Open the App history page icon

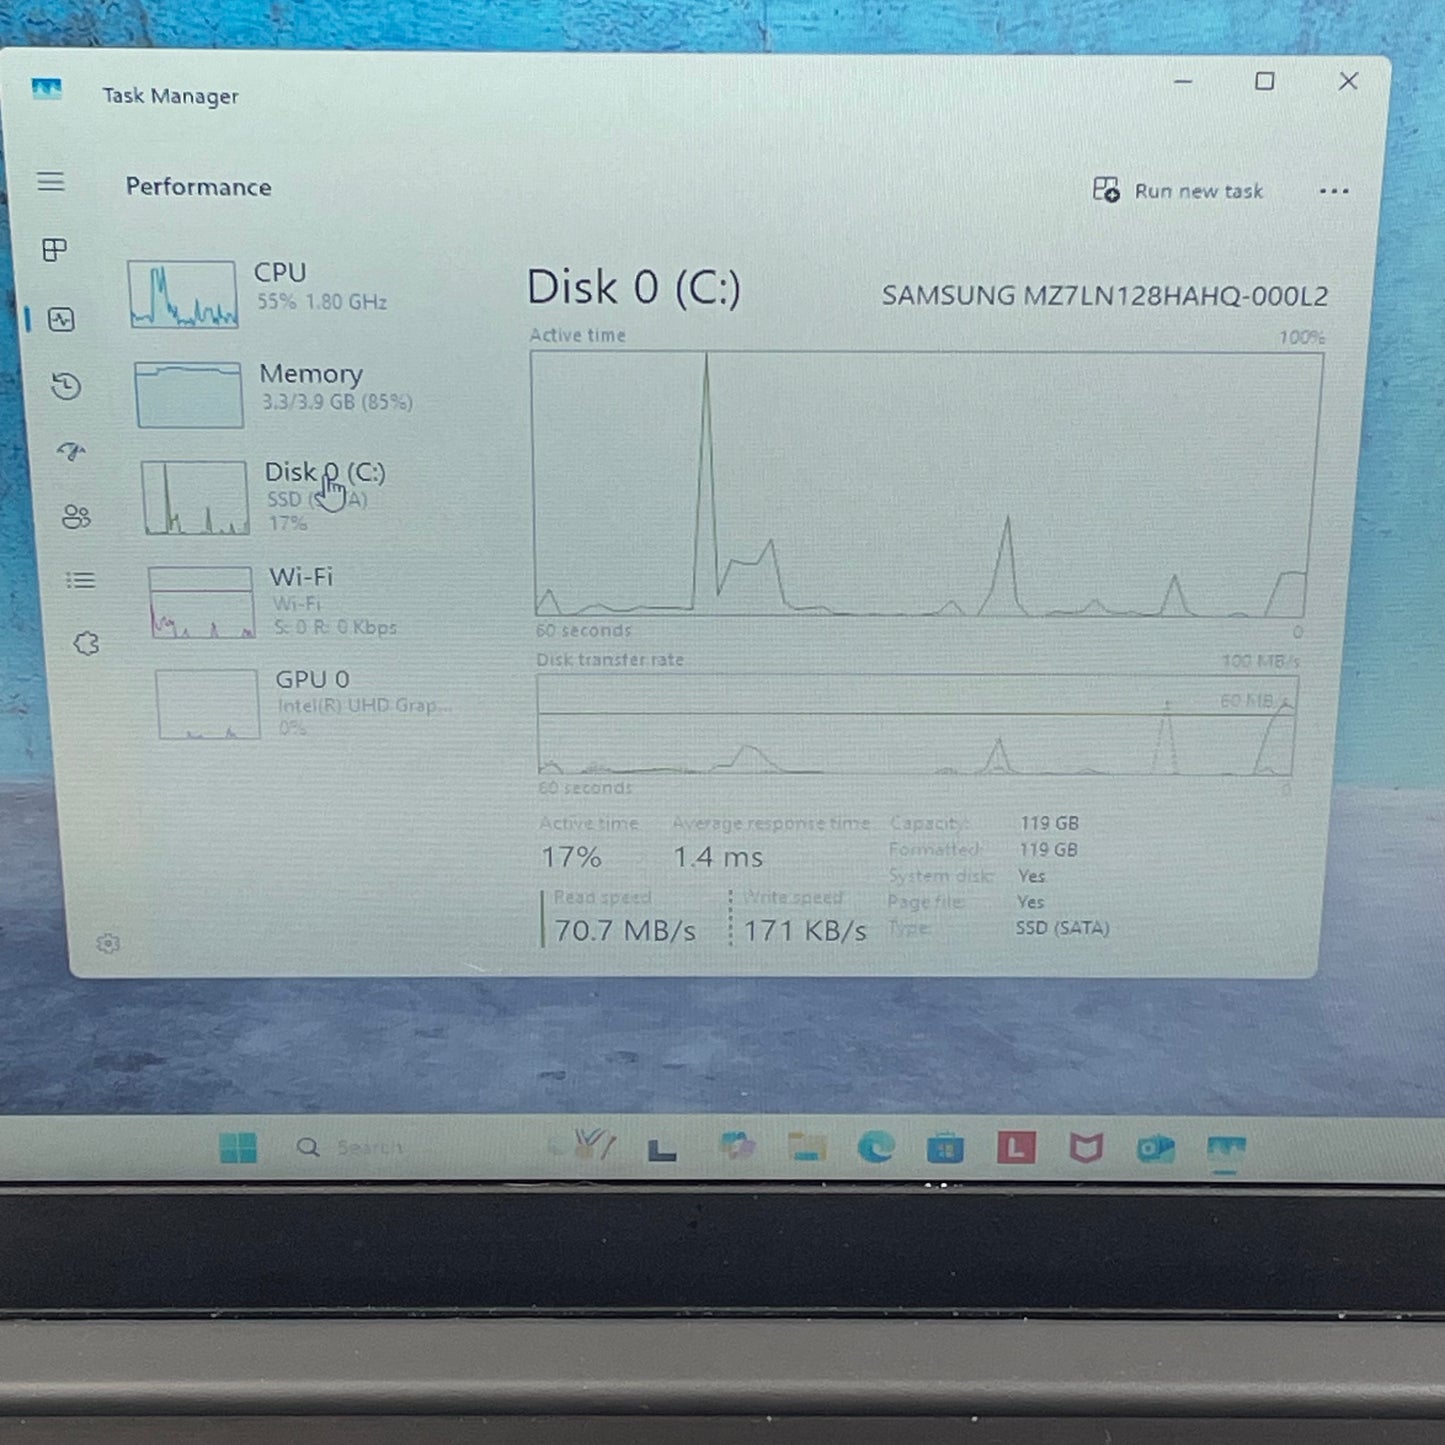[x=66, y=386]
